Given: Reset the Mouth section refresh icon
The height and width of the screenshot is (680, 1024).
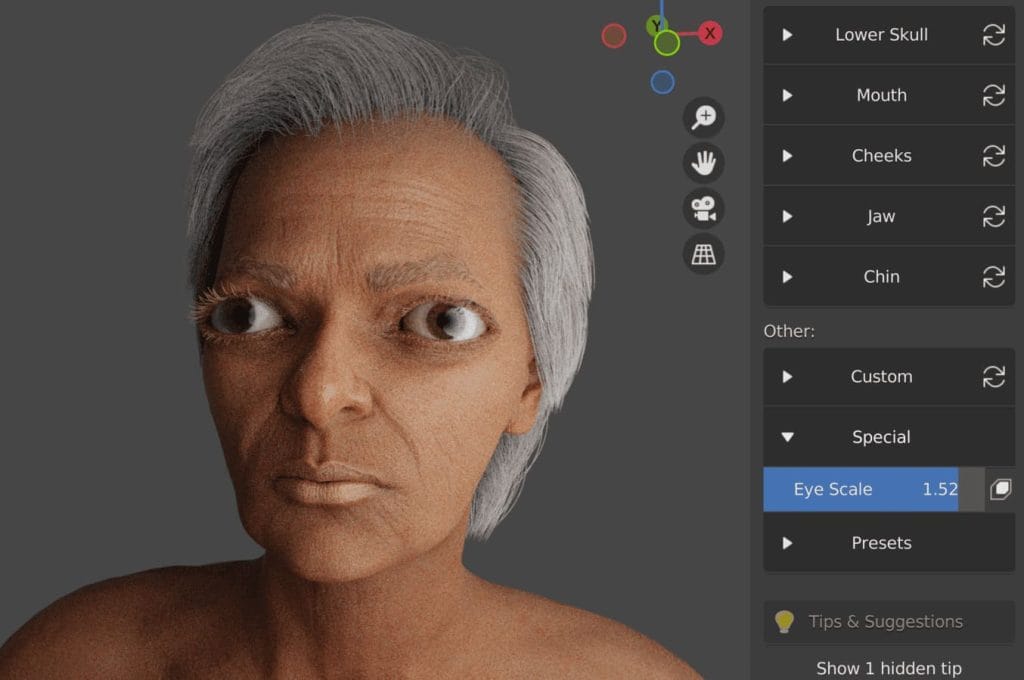Looking at the screenshot, I should click(993, 95).
